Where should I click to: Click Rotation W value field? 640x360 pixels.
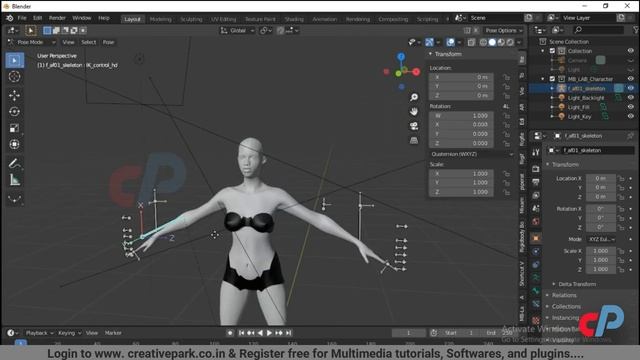tap(462, 116)
